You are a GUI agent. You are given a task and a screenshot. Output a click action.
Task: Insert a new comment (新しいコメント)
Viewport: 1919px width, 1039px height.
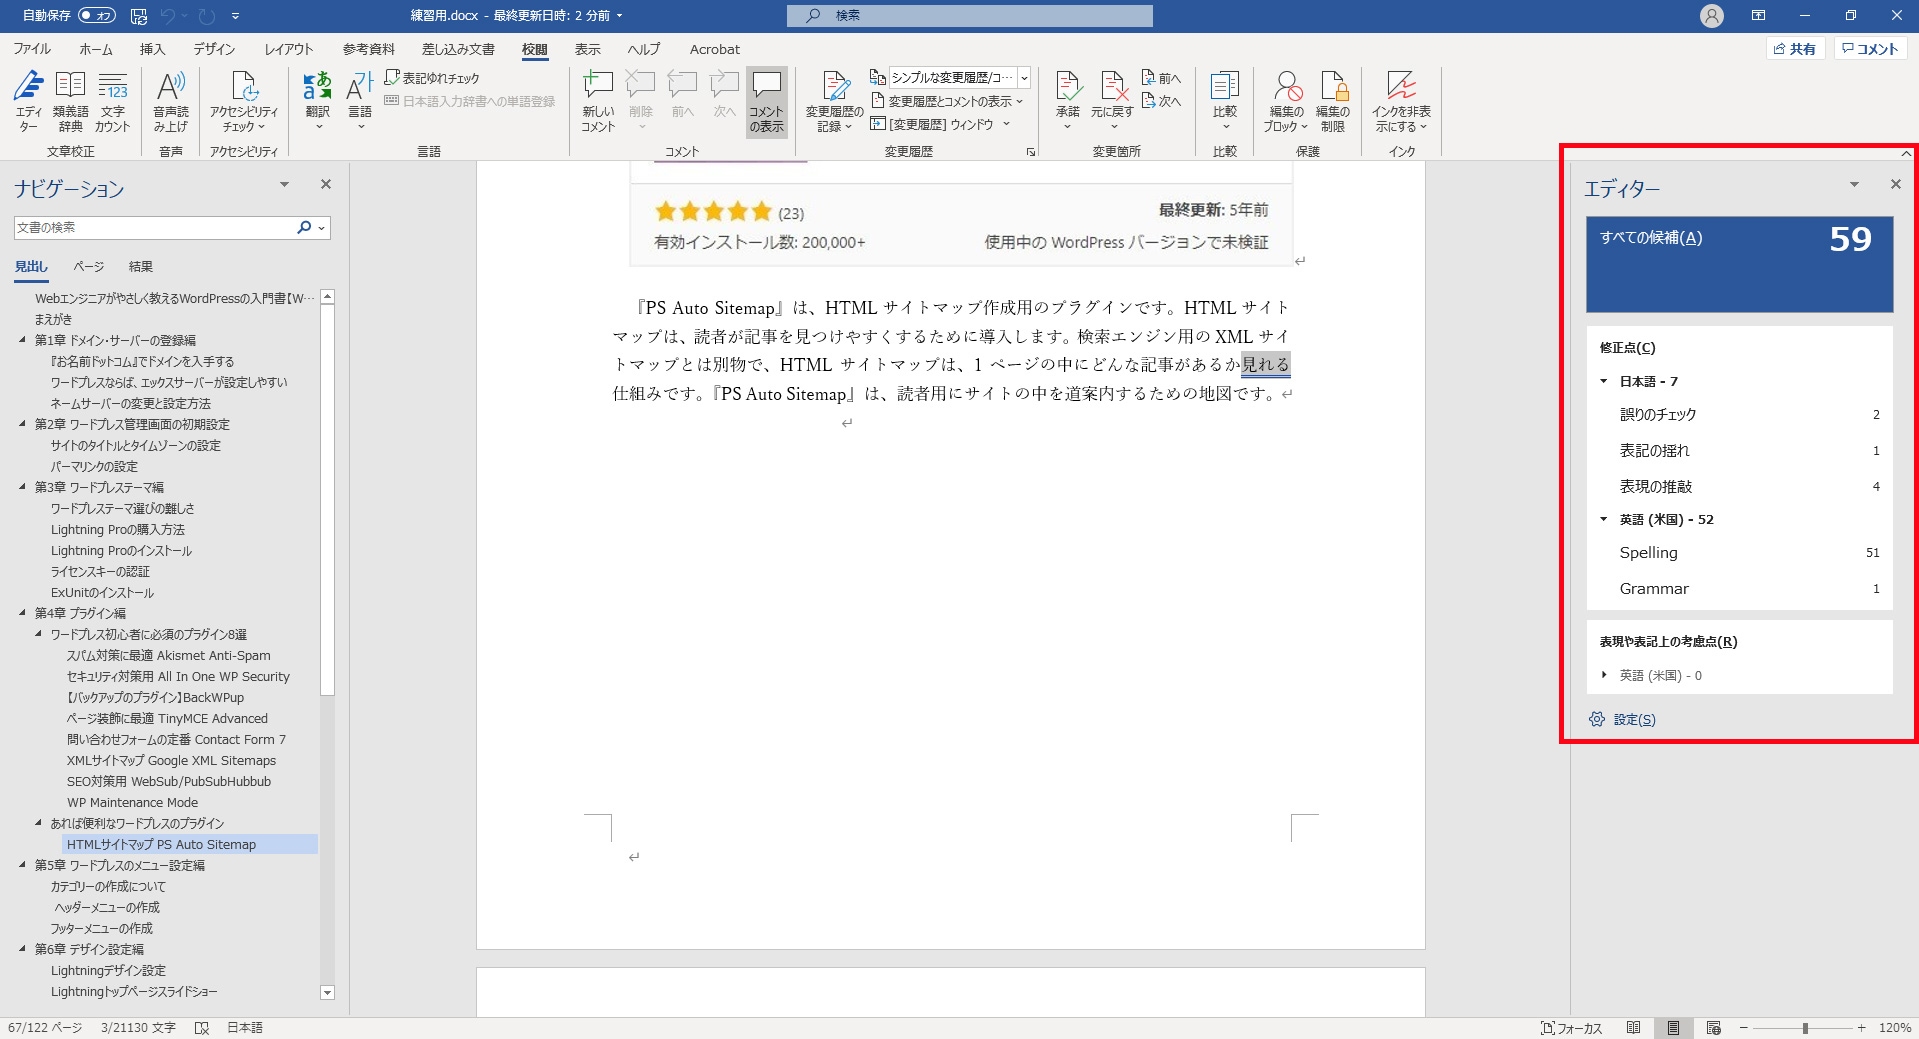coord(598,101)
